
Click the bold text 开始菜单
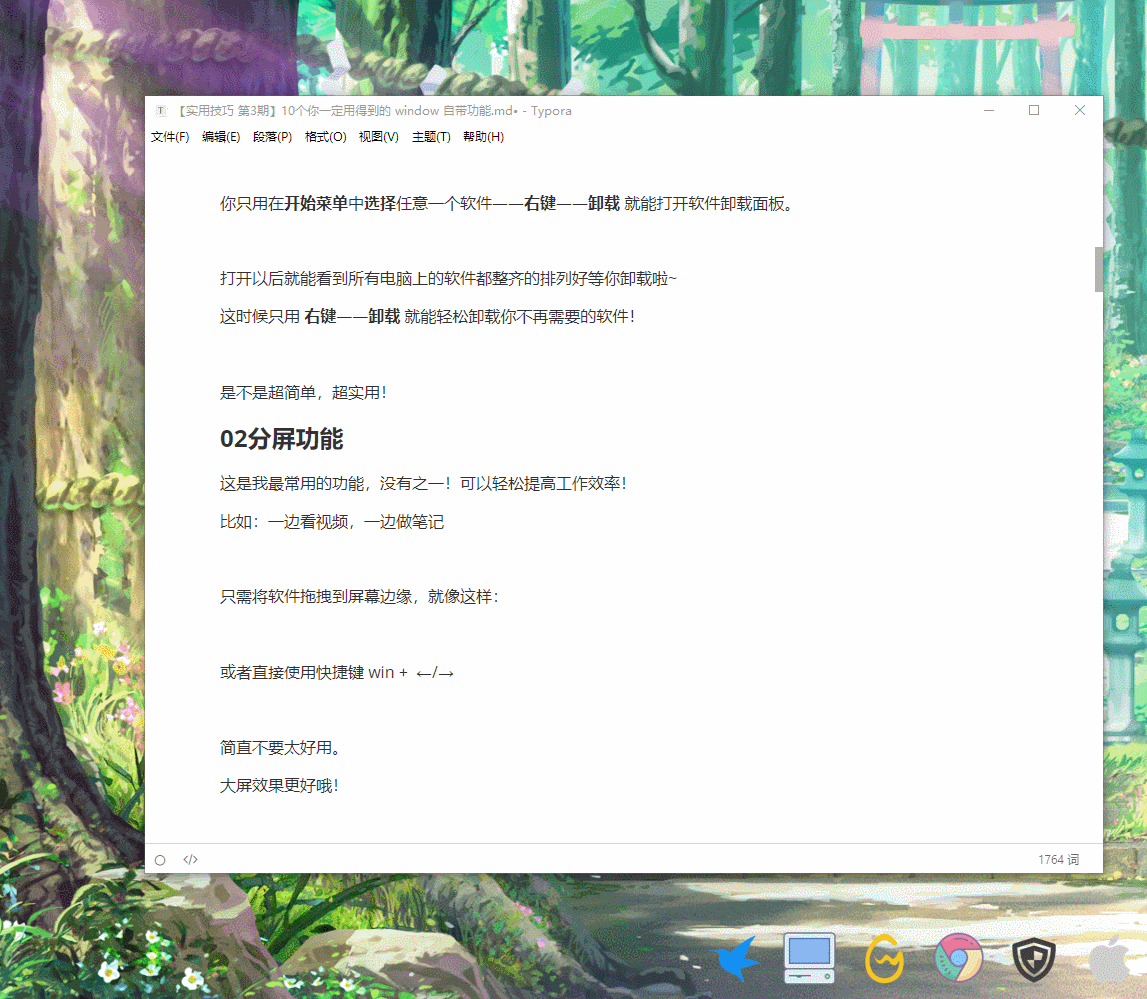pos(315,203)
